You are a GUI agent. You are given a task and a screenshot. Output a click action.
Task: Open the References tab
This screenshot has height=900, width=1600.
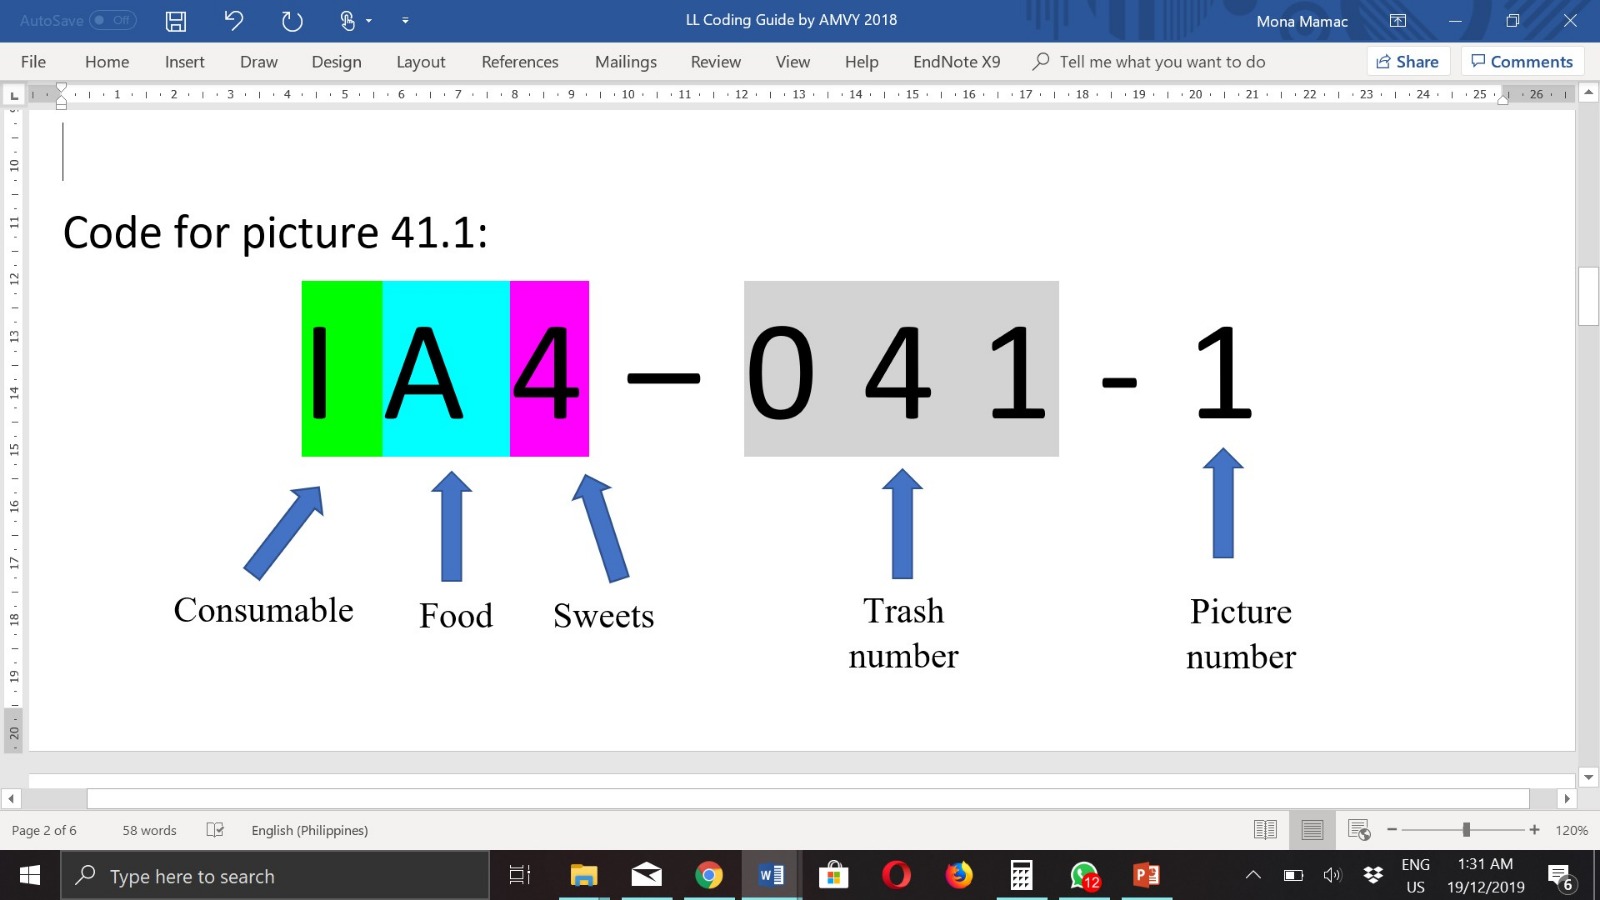(x=520, y=62)
